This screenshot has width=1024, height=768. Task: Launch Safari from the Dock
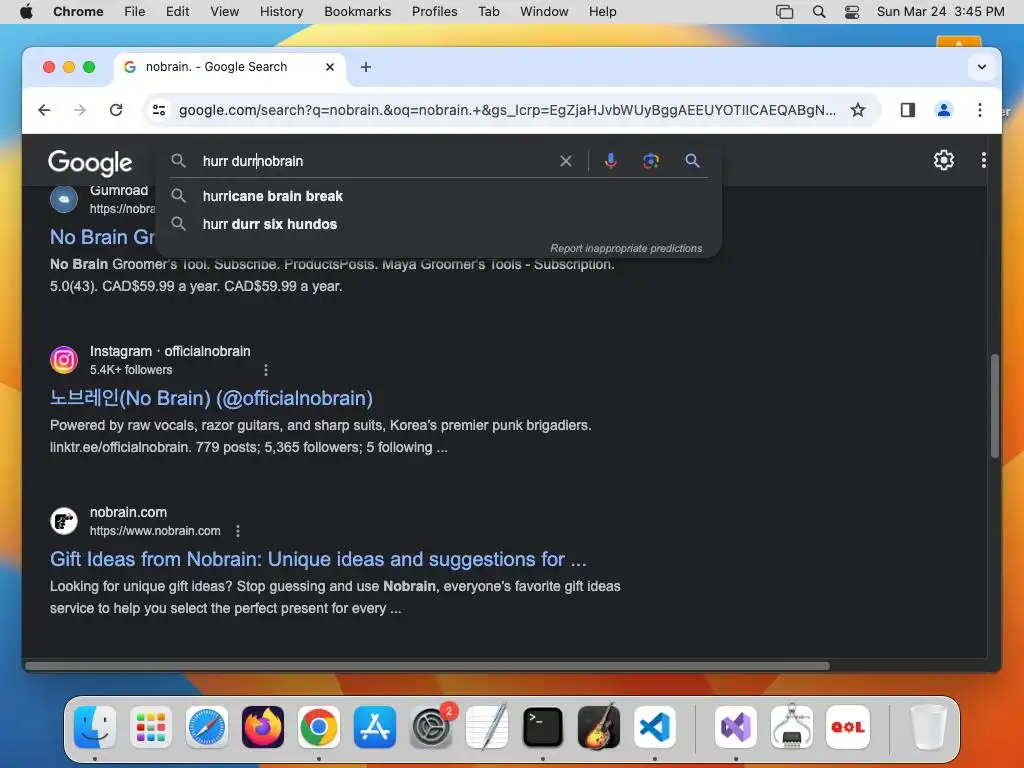click(x=207, y=726)
